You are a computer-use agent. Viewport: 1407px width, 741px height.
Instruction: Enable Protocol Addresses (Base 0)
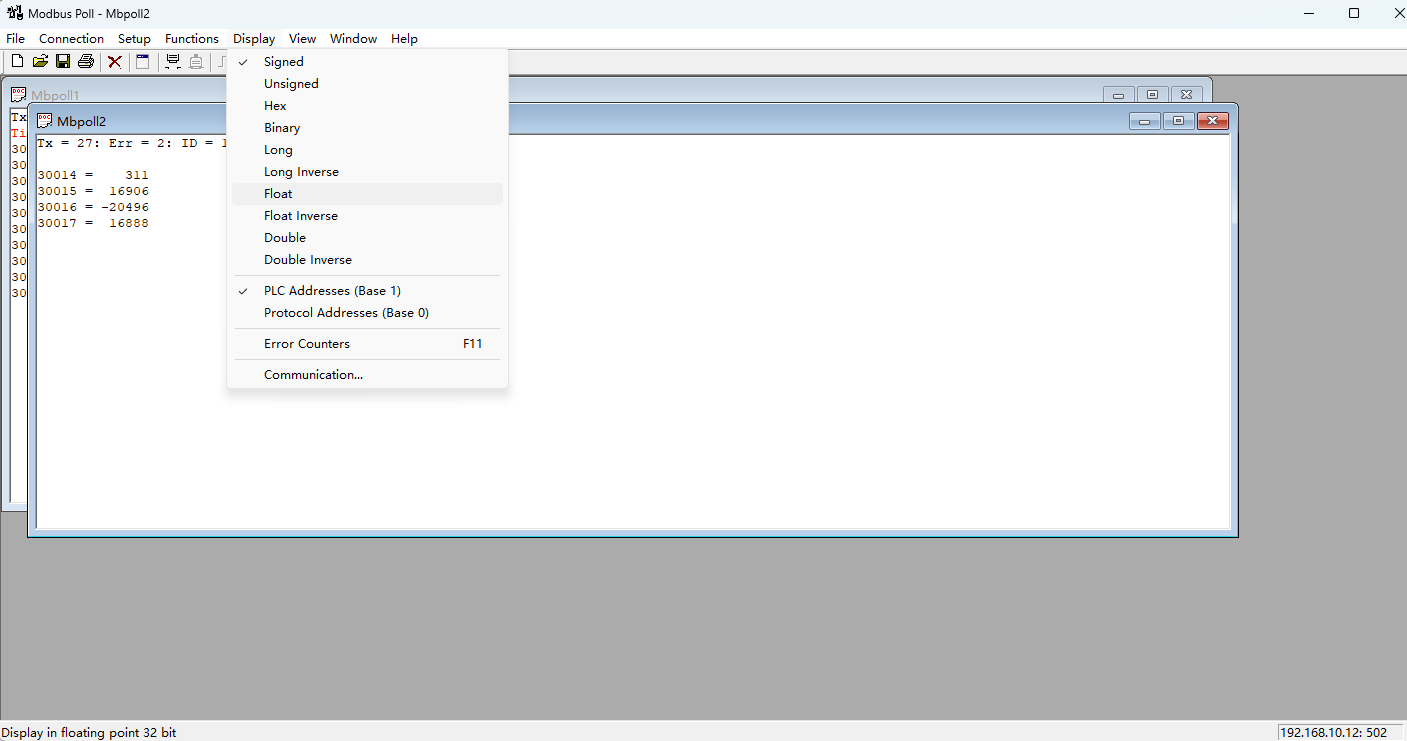tap(346, 313)
